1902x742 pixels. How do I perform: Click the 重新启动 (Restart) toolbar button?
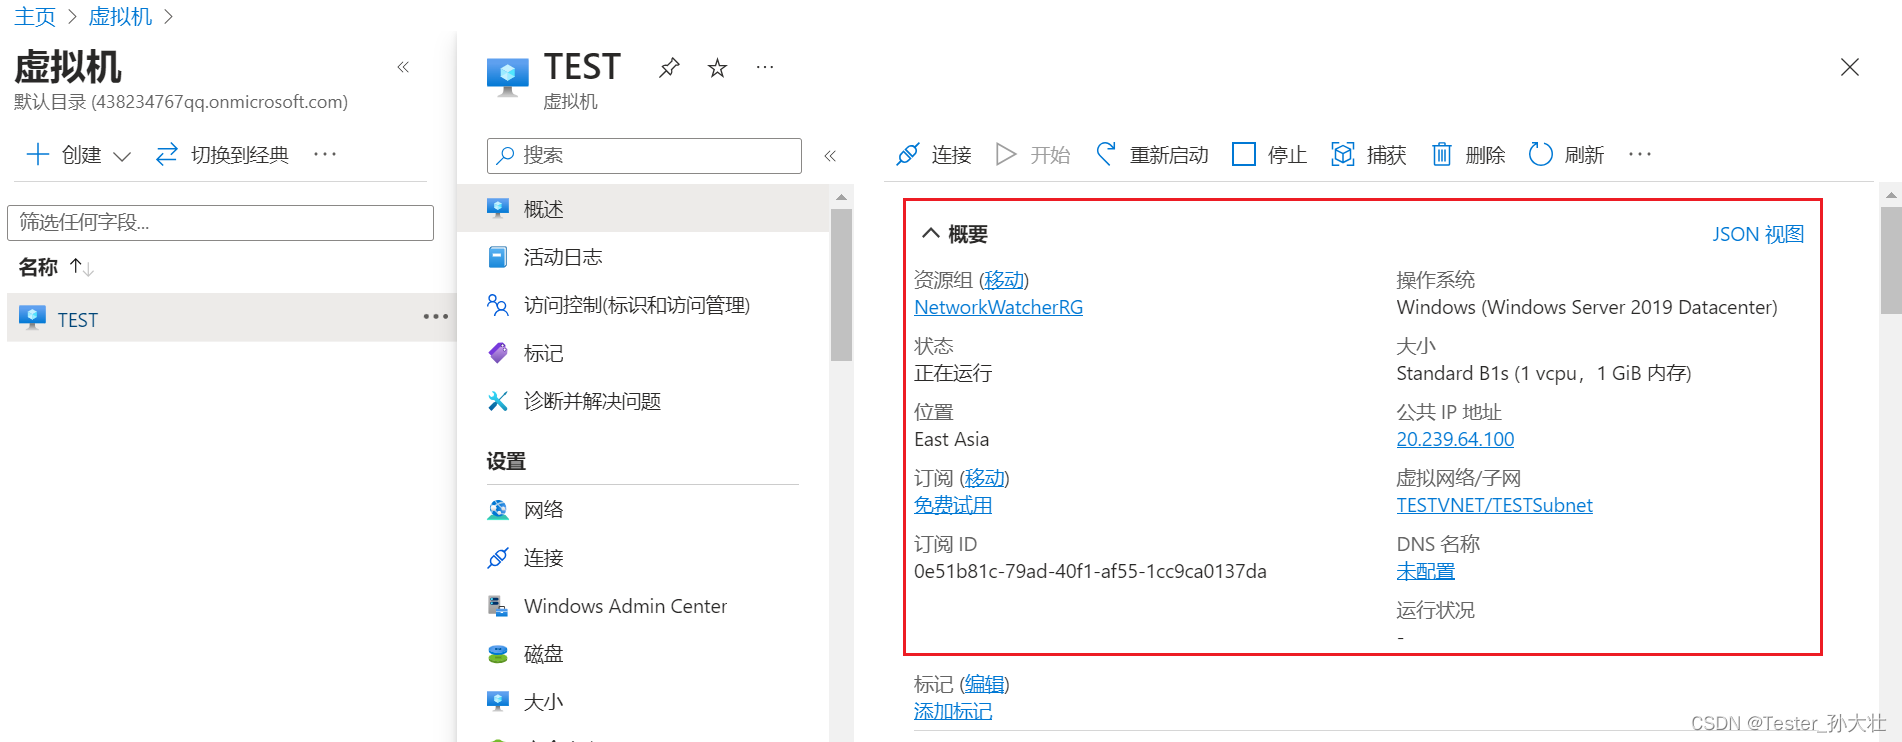1152,155
